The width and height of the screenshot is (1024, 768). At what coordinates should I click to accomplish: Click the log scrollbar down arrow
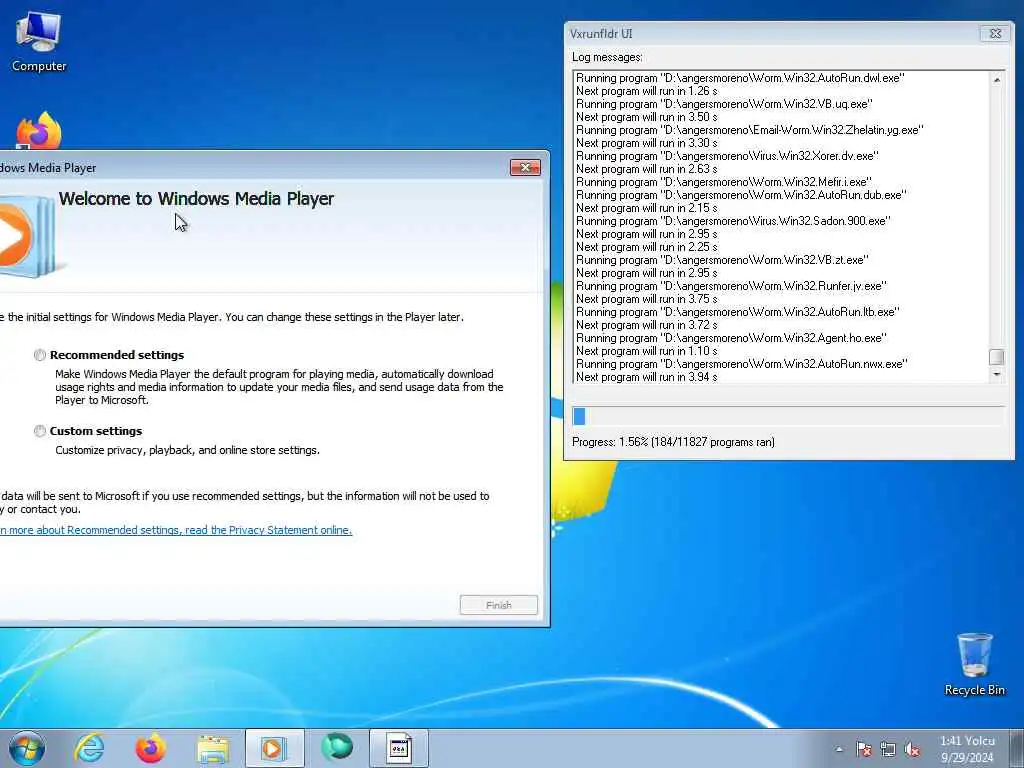pyautogui.click(x=997, y=374)
